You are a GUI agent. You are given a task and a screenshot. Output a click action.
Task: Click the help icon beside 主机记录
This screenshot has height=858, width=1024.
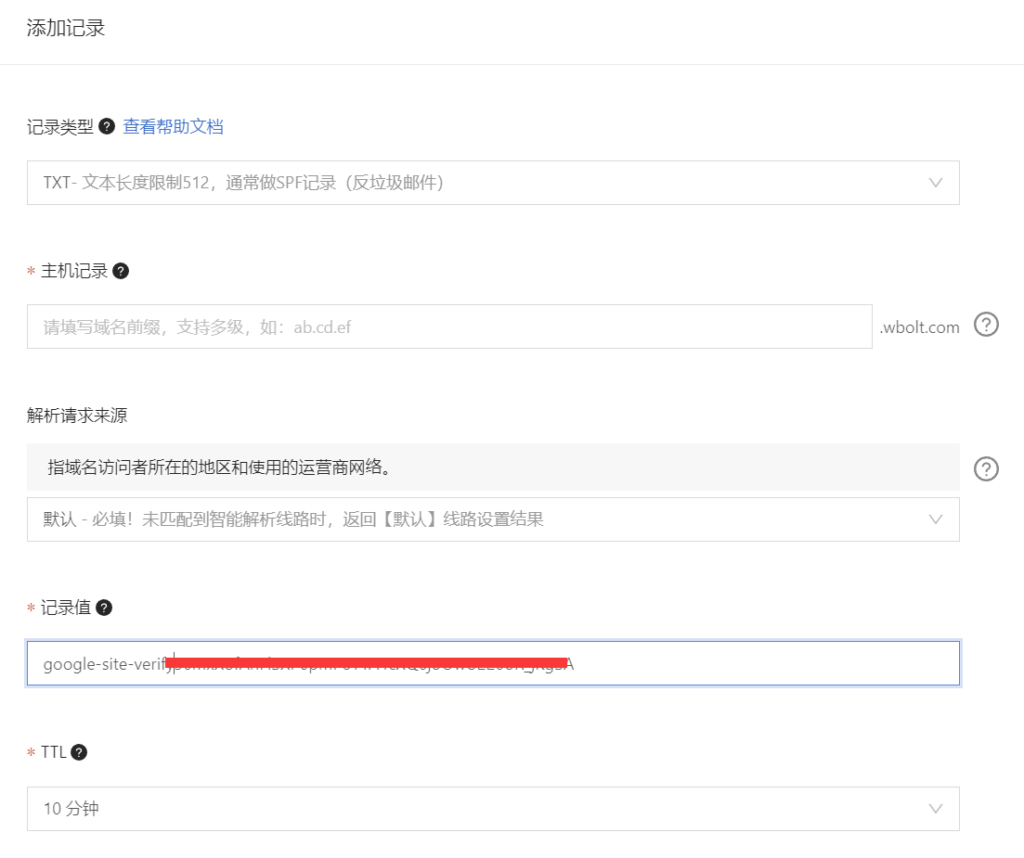121,271
